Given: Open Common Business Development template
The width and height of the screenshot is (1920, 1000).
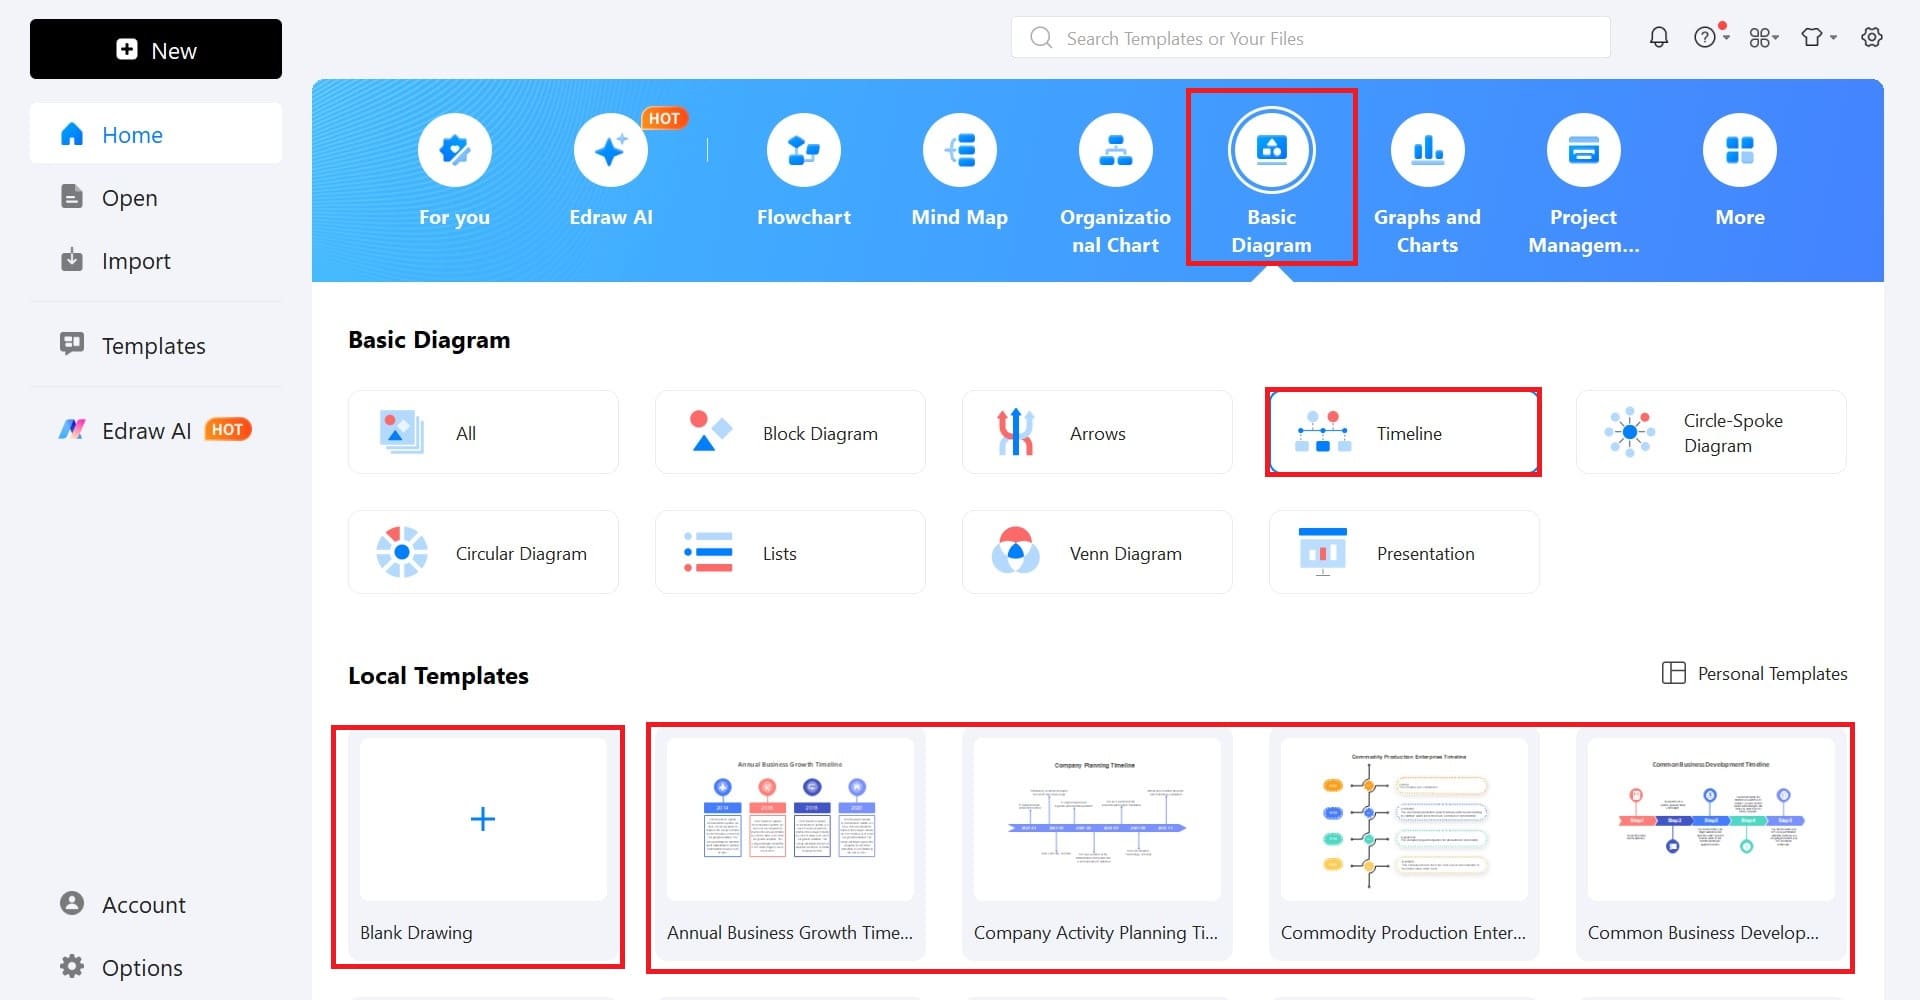Looking at the screenshot, I should pyautogui.click(x=1711, y=845).
